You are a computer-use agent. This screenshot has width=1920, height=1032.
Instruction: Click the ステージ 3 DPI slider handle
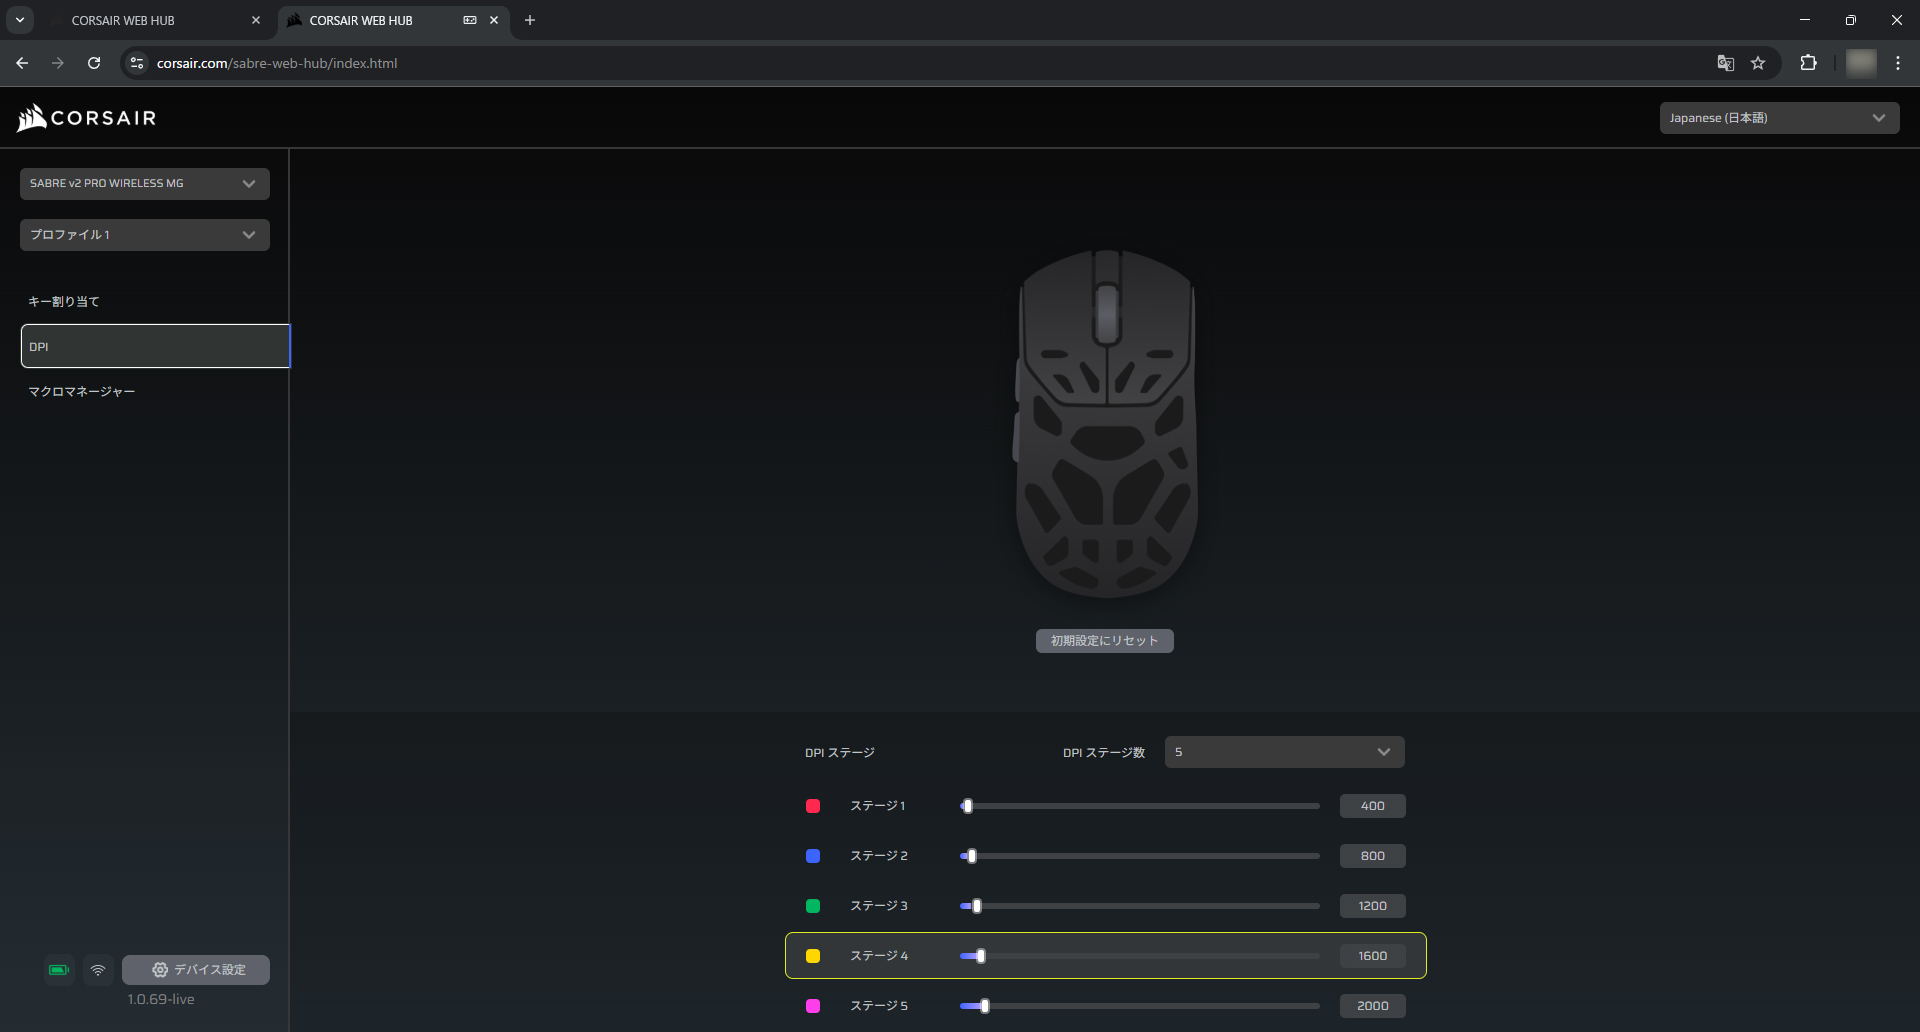point(977,906)
